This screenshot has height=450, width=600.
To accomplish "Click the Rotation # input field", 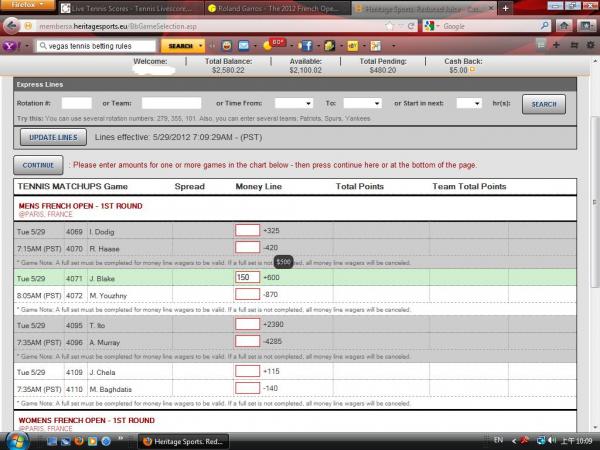I will [76, 103].
